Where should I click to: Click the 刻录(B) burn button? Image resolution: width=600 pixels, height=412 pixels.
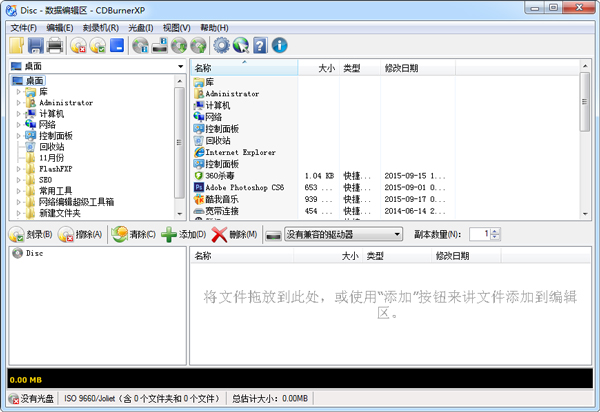pyautogui.click(x=31, y=234)
